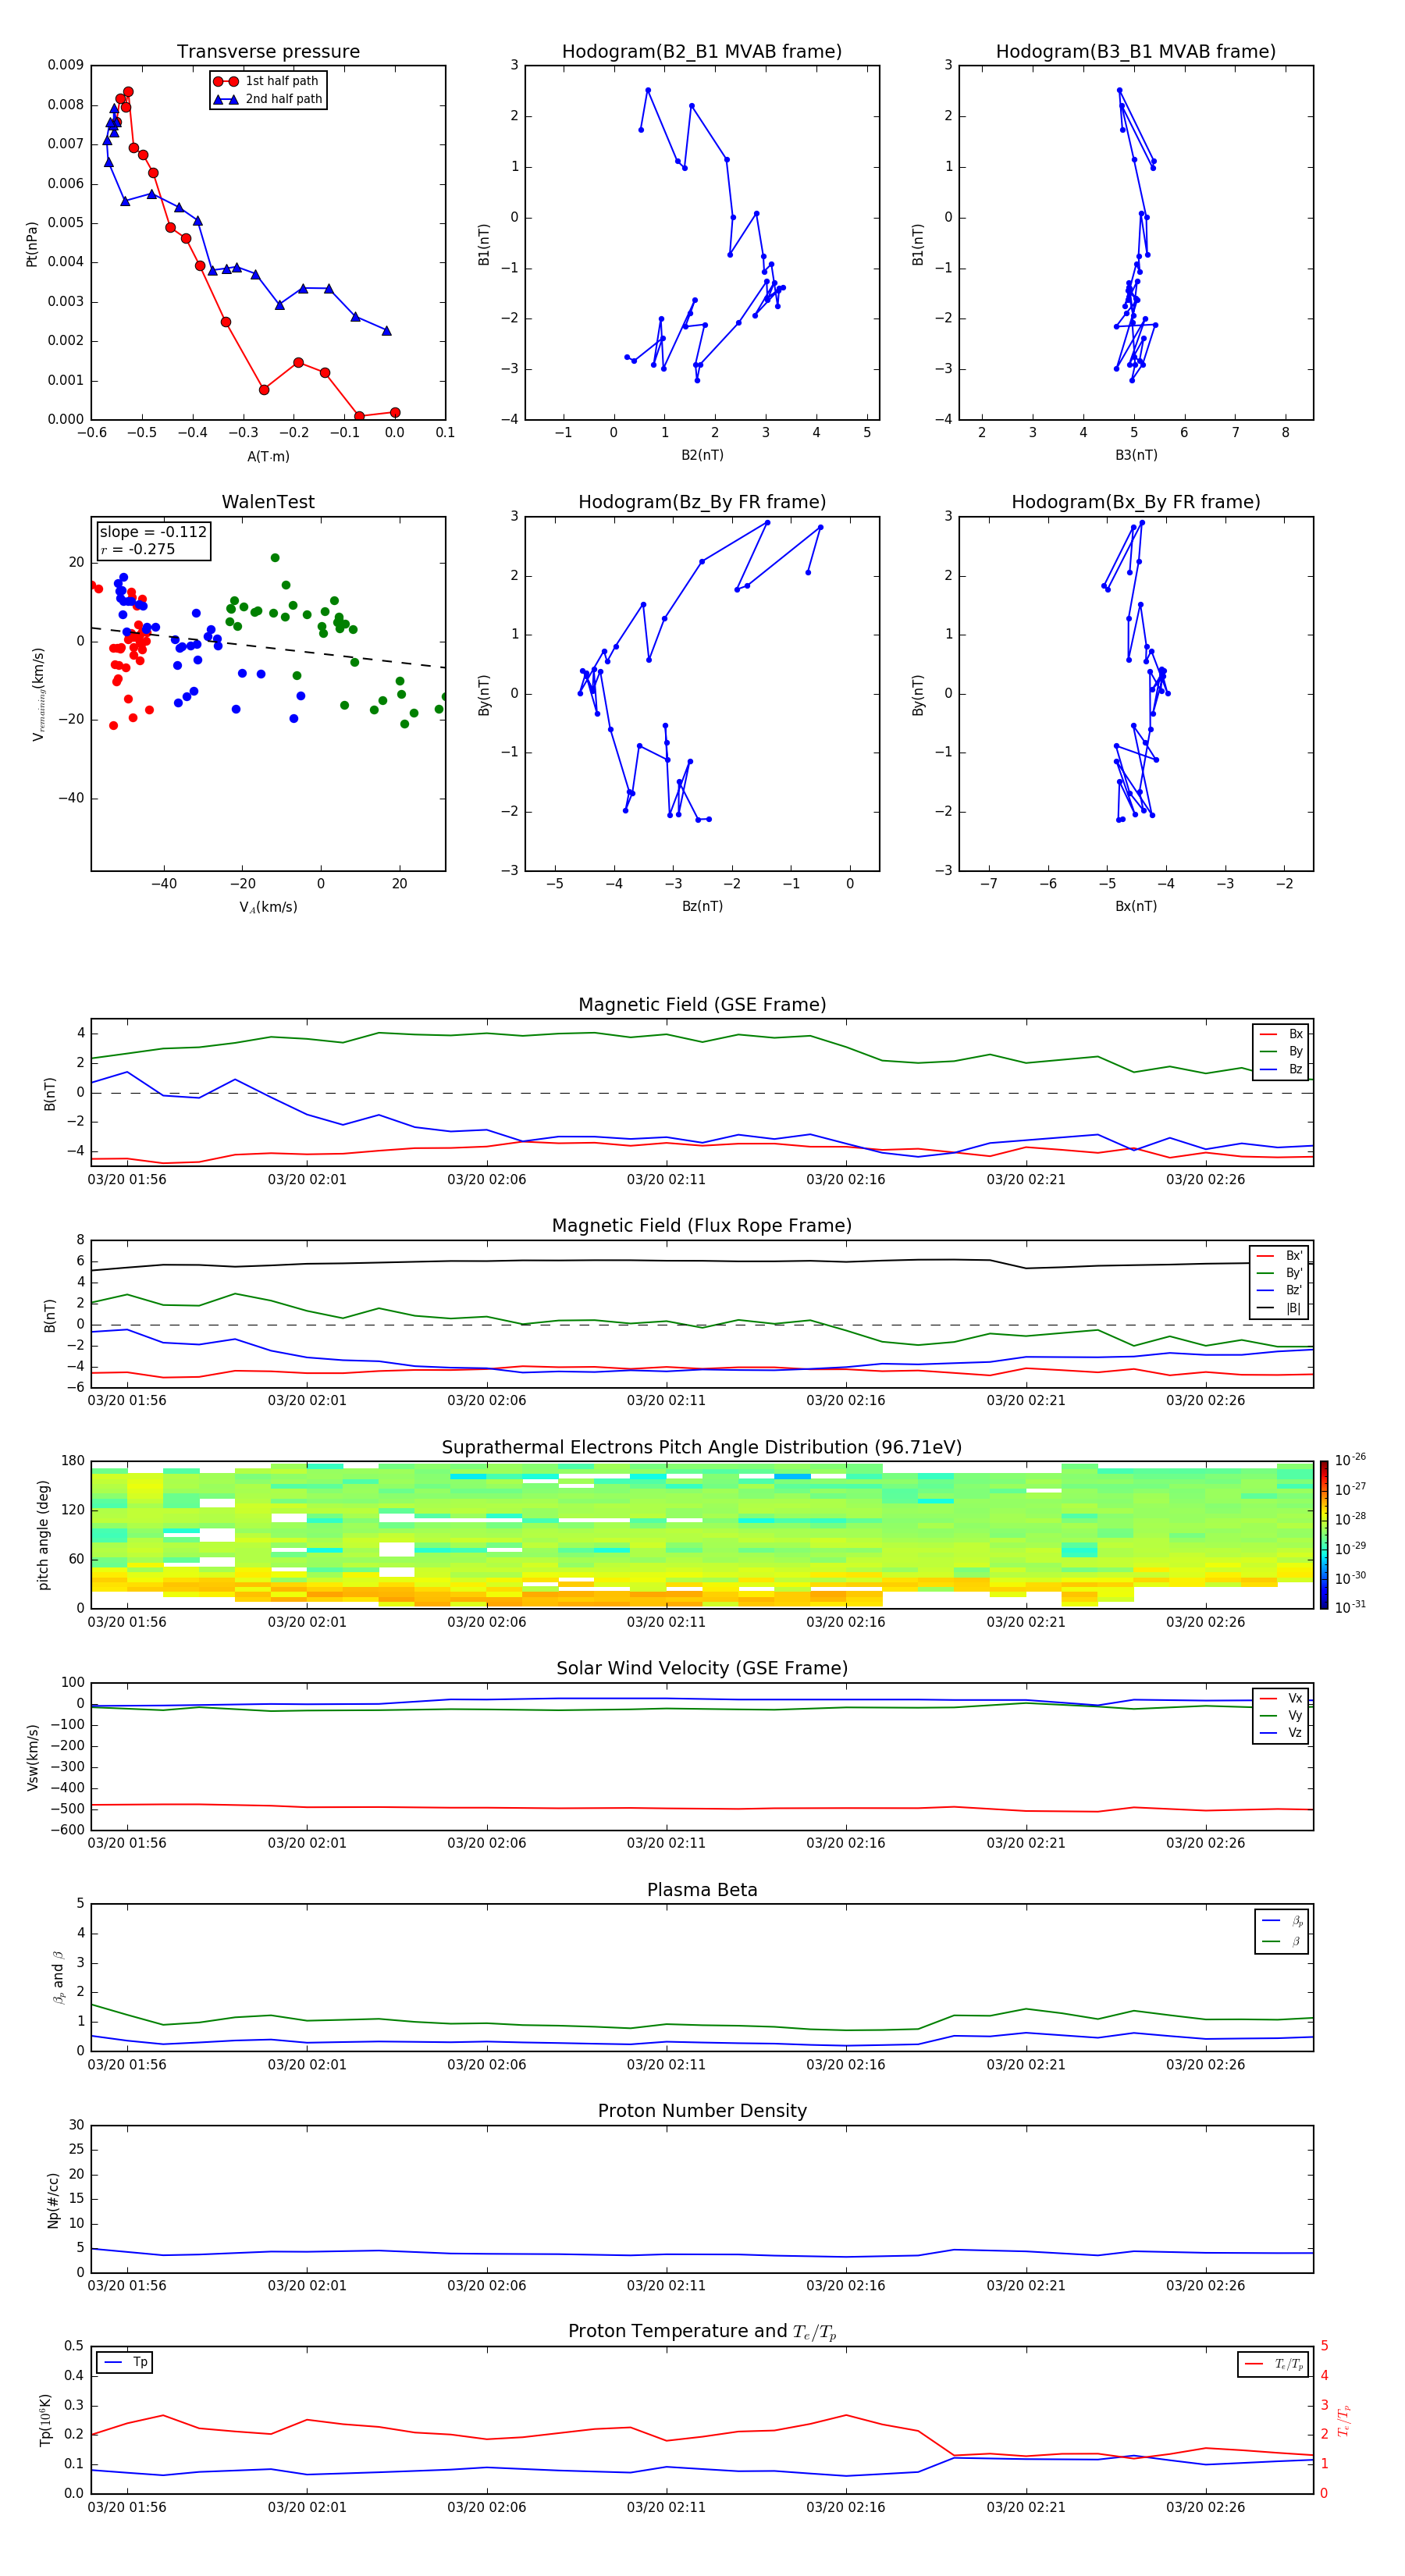Click '03/20 02:11' tick under GSE magnetic field plot

[x=666, y=1180]
